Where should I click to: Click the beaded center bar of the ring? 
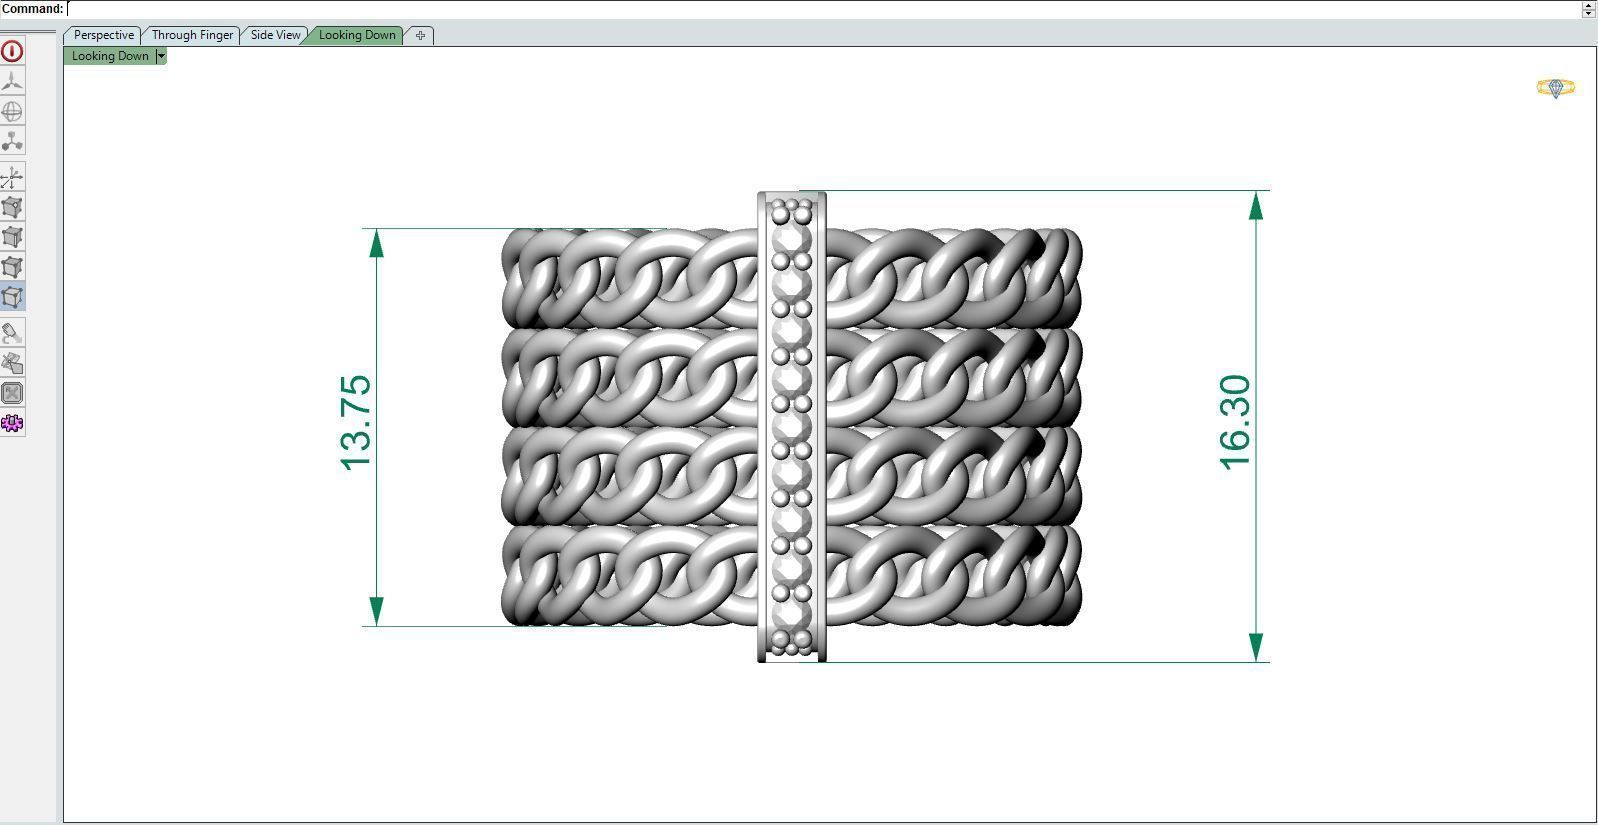click(792, 427)
